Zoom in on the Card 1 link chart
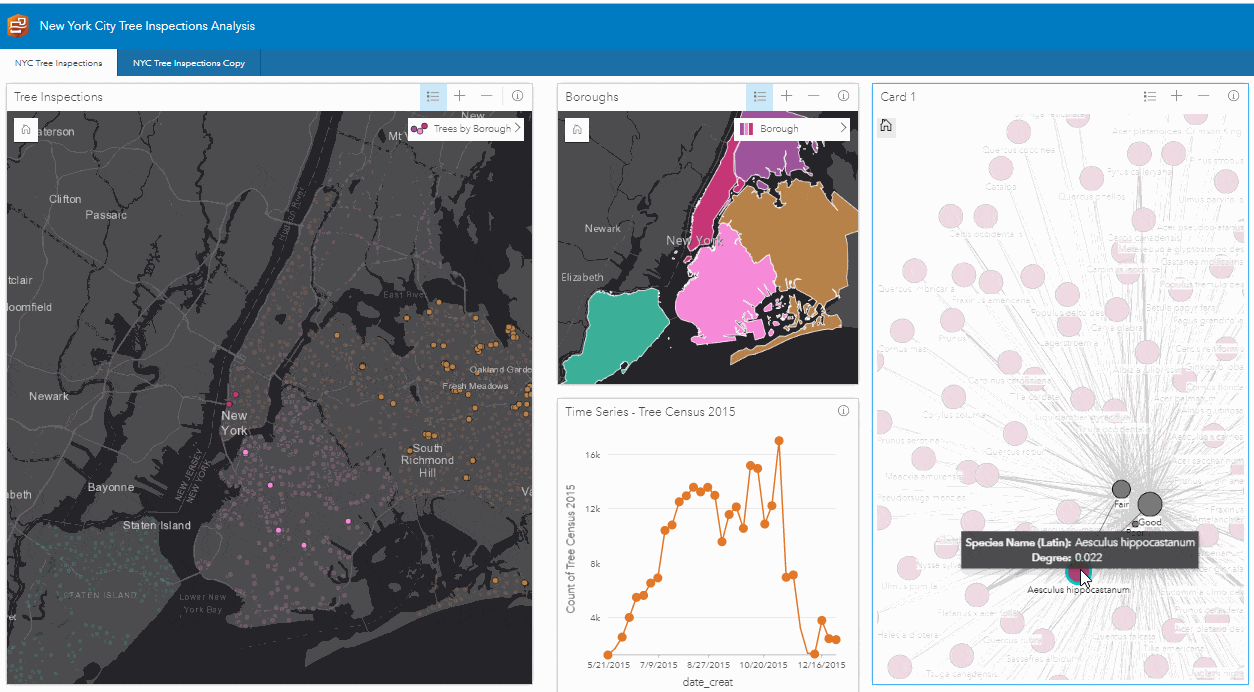 [1176, 96]
